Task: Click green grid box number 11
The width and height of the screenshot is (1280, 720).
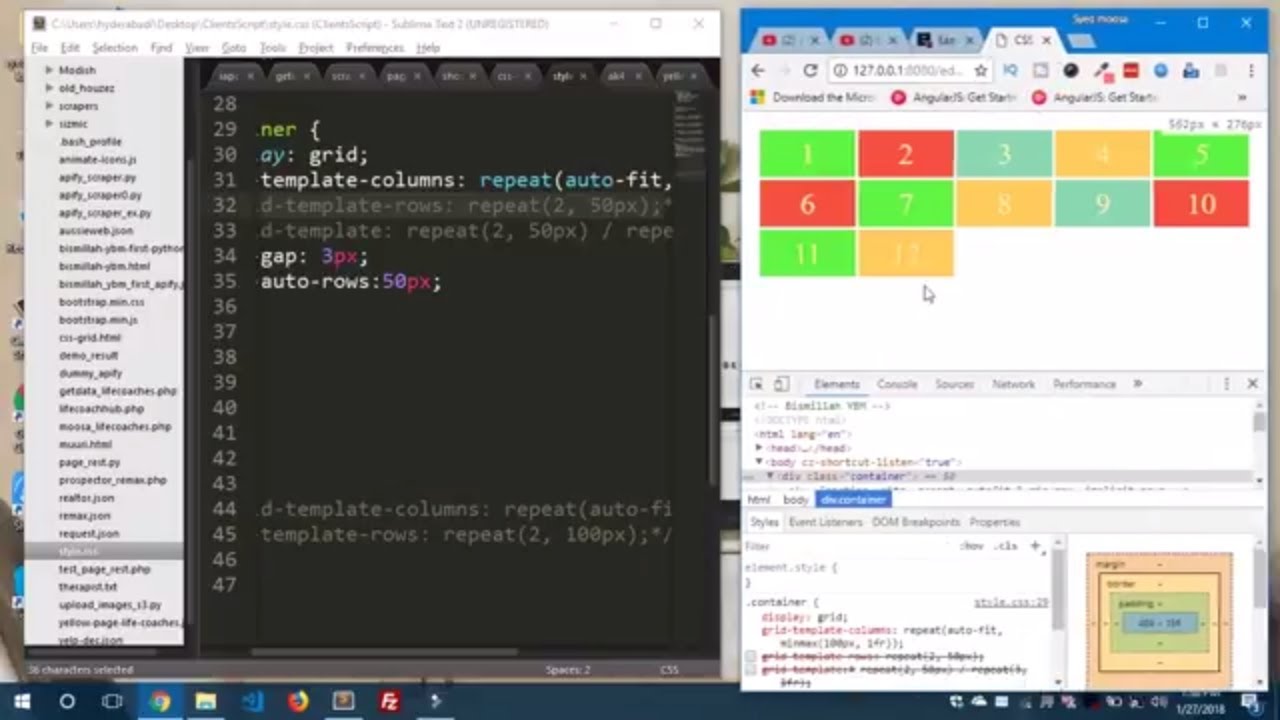Action: coord(807,254)
